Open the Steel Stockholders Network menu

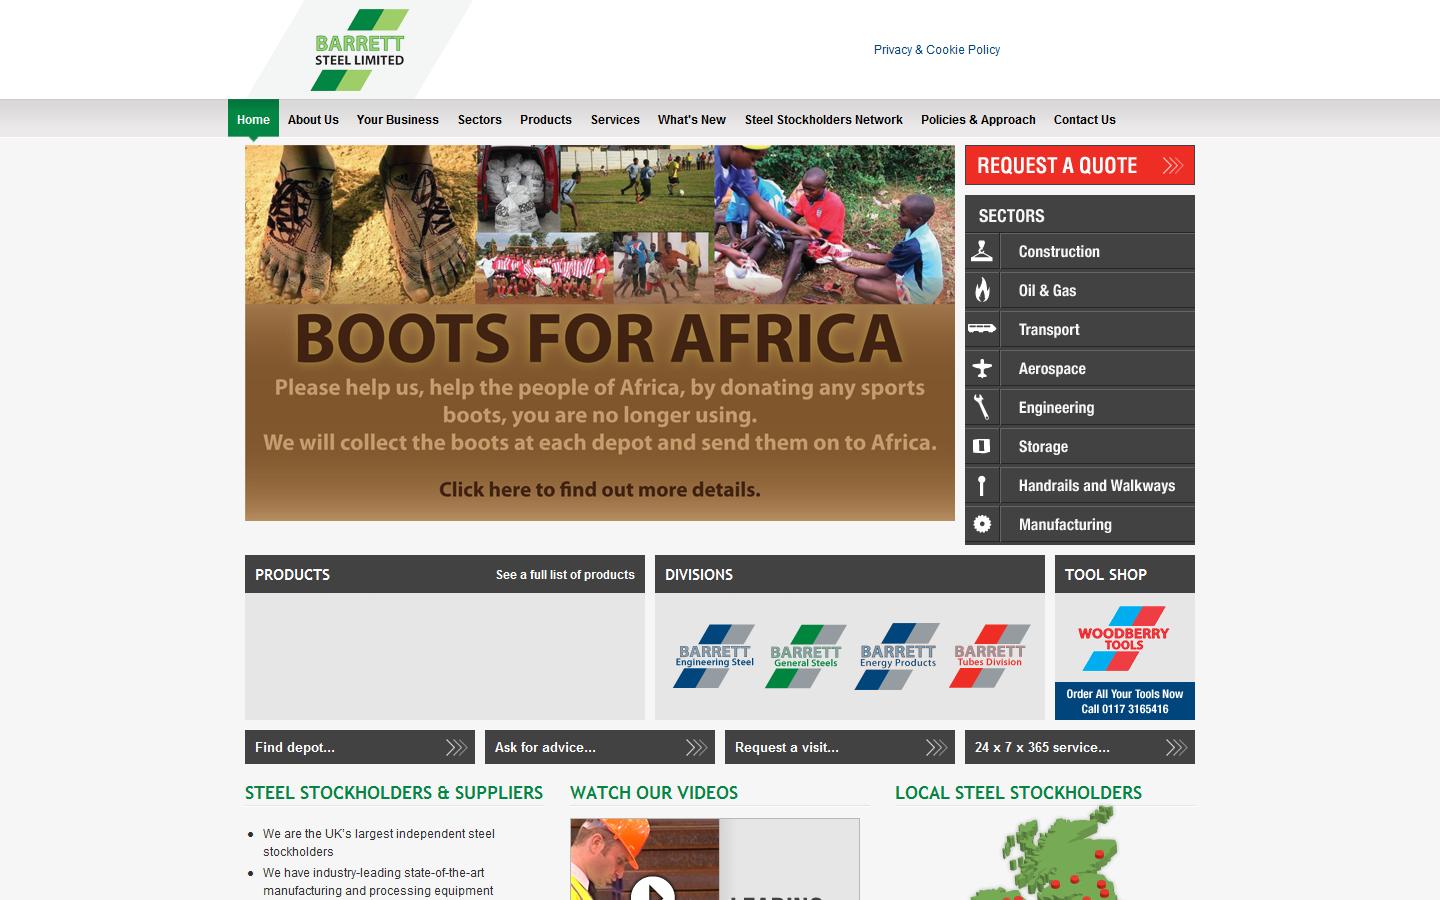(822, 119)
